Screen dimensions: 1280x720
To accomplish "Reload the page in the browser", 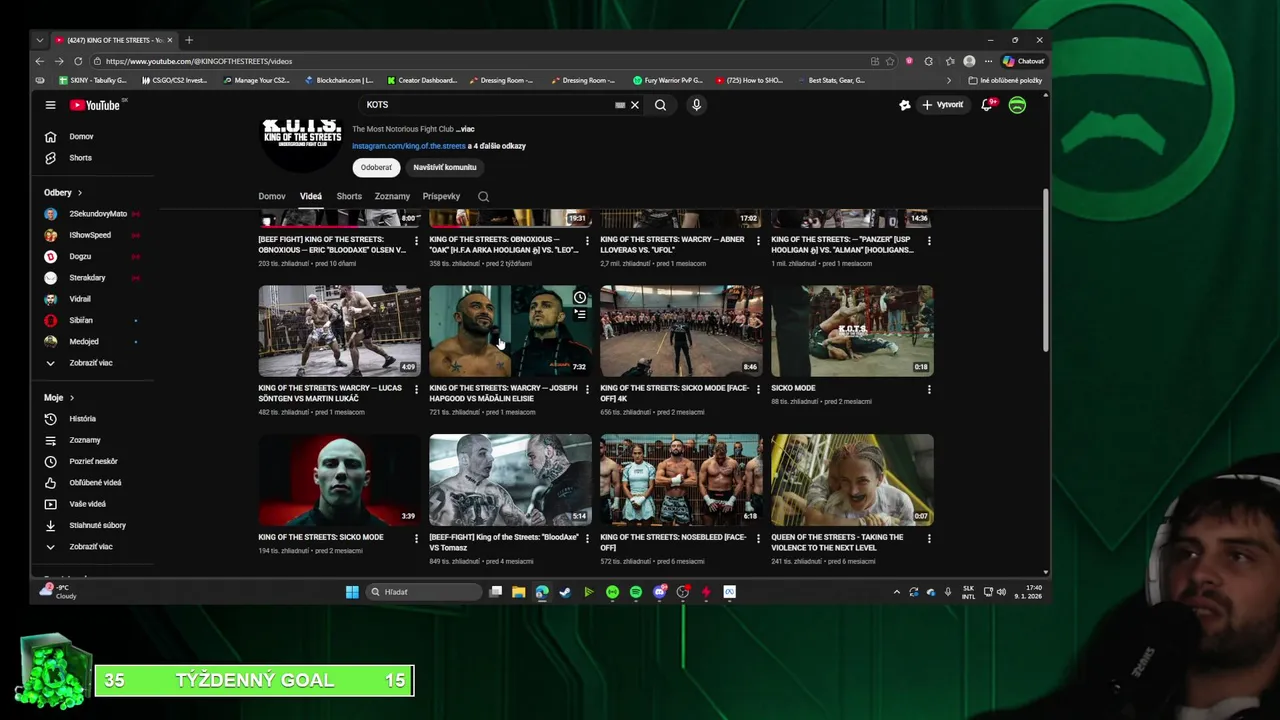I will 79,61.
